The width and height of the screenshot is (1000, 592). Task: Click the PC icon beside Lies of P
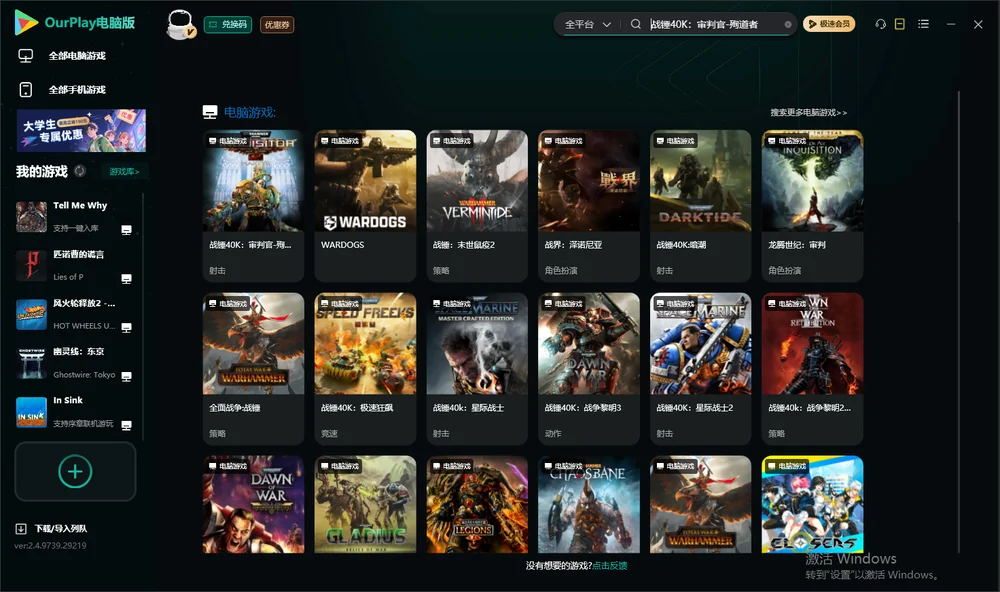click(126, 279)
